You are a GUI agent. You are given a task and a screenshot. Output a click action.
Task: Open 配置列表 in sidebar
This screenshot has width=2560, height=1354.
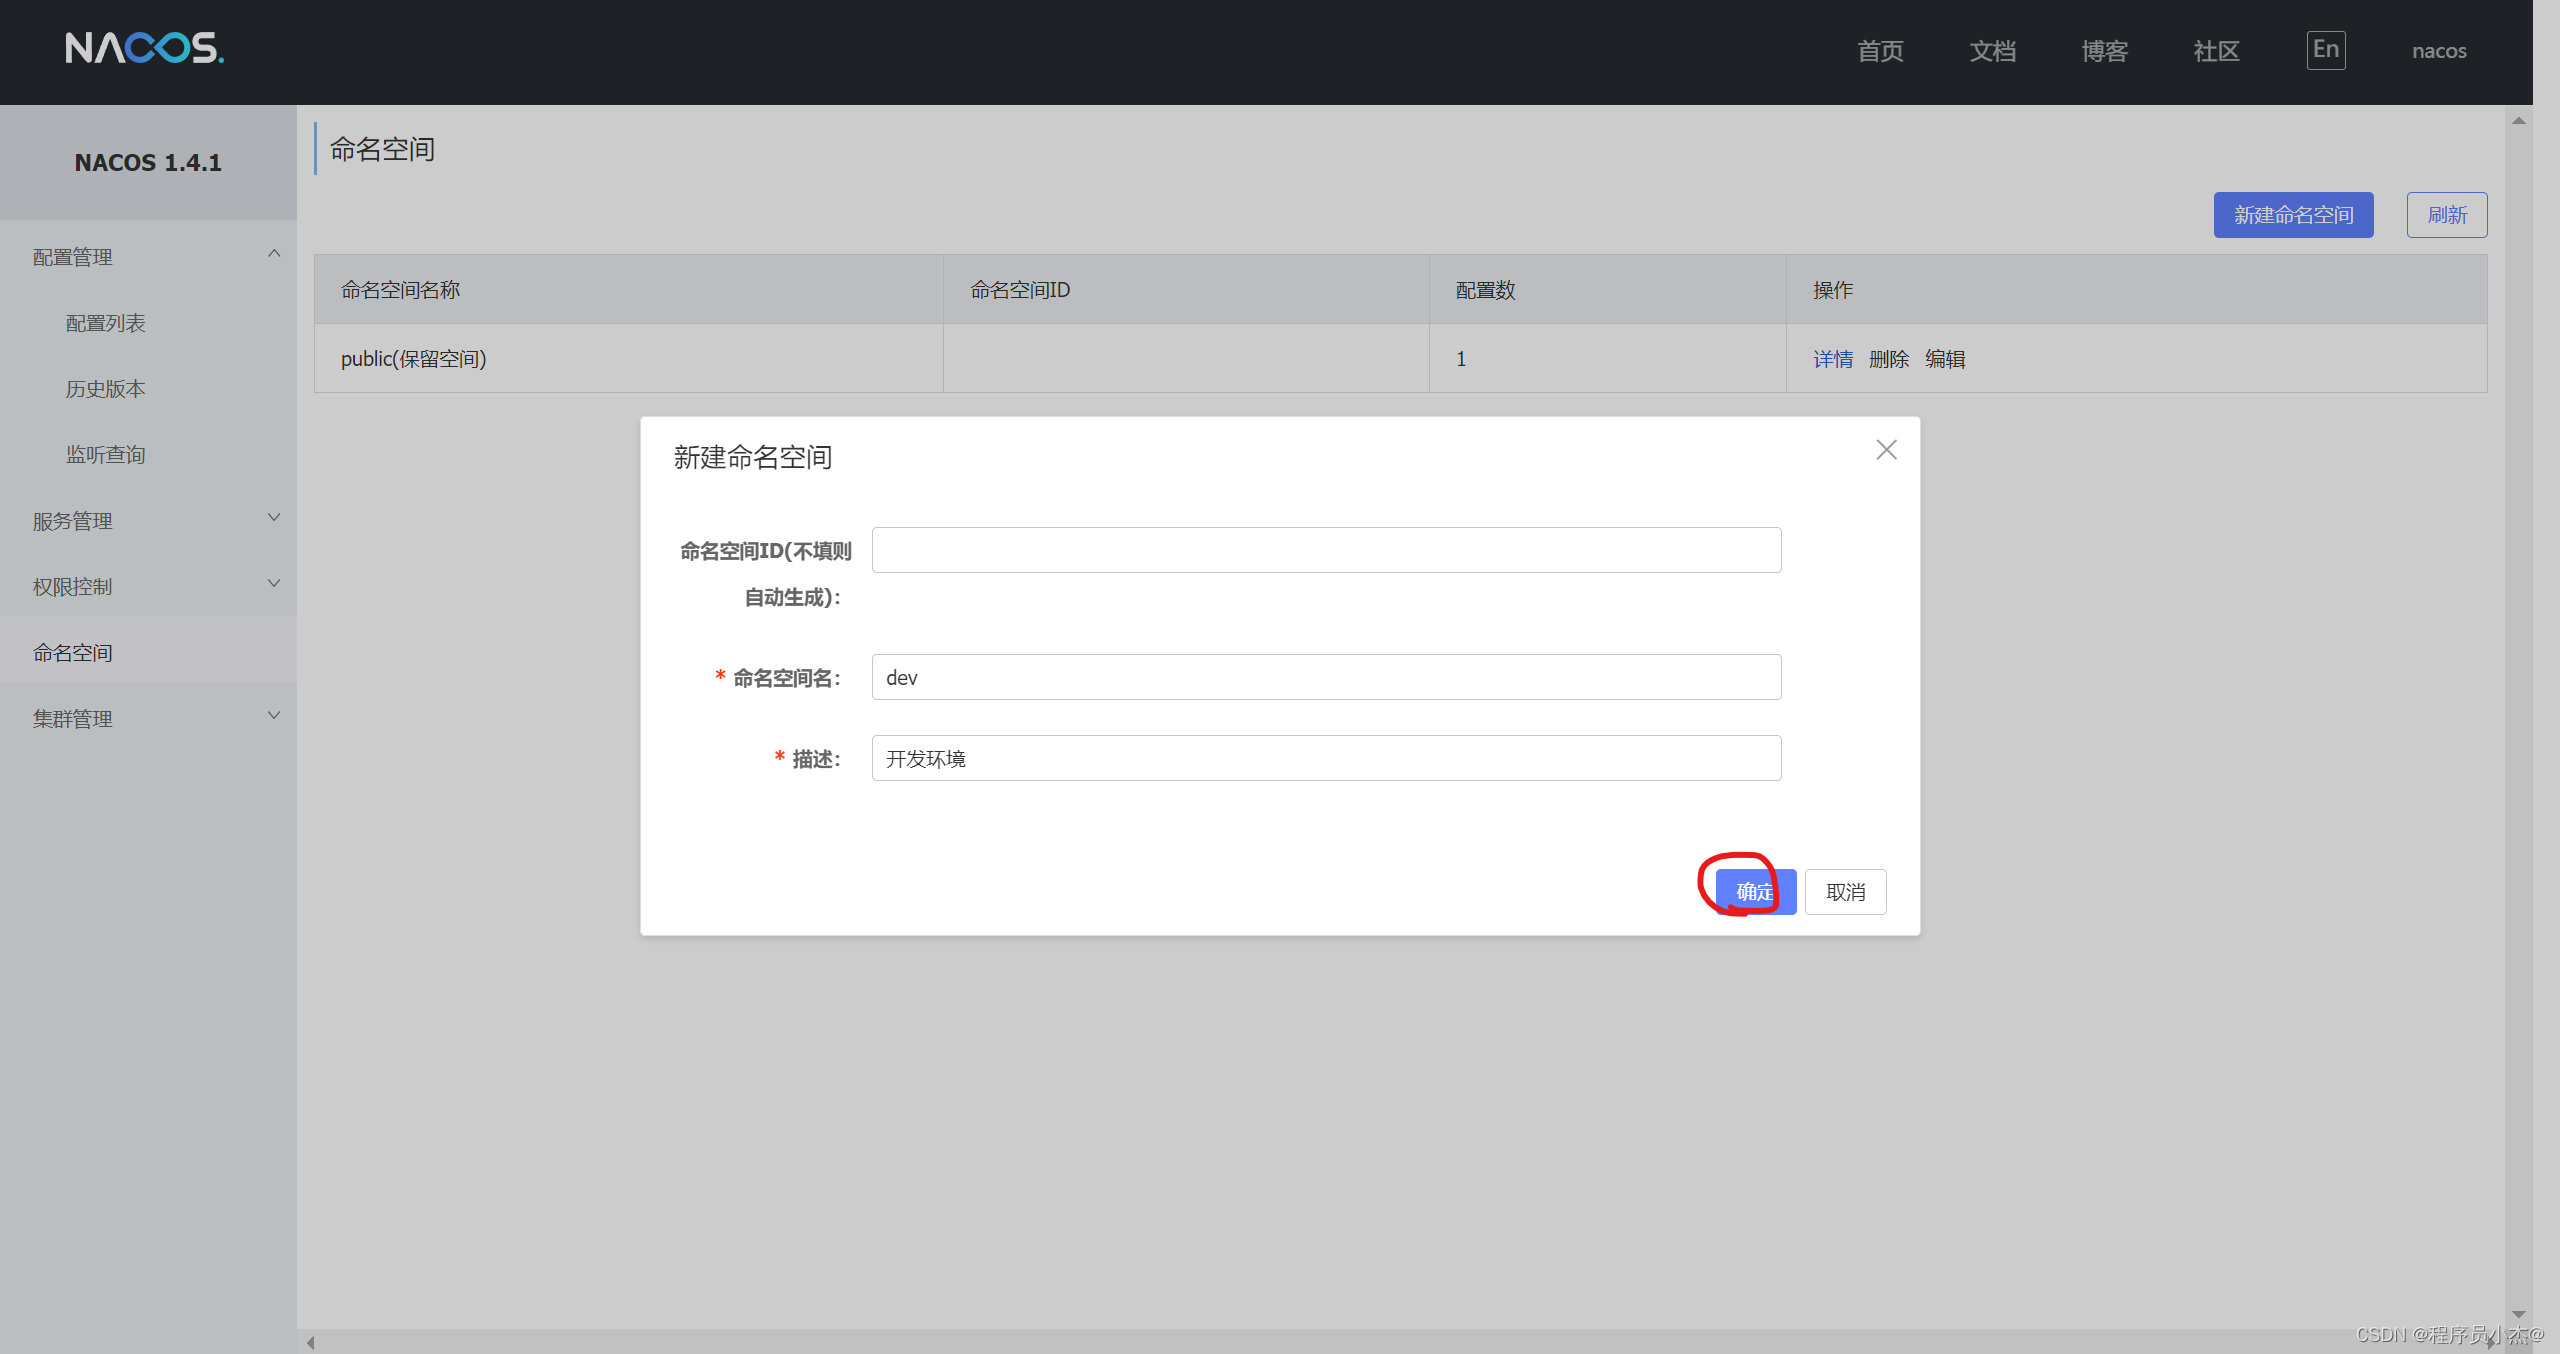pos(106,323)
